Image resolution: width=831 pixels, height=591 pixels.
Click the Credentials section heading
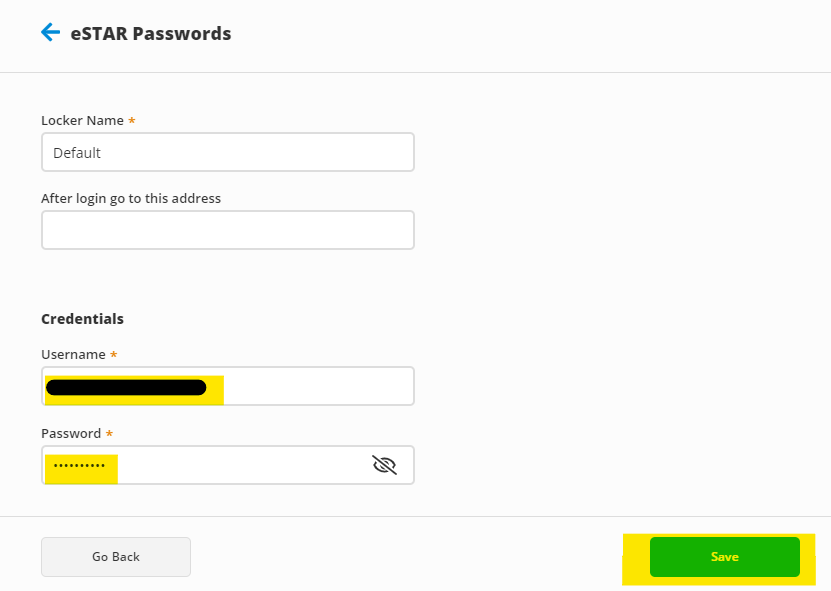(x=82, y=319)
